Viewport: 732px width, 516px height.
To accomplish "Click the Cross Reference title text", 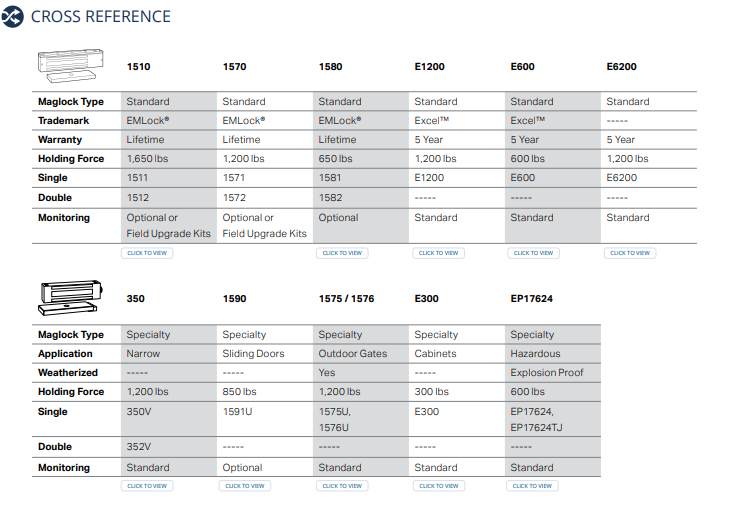I will click(x=101, y=17).
